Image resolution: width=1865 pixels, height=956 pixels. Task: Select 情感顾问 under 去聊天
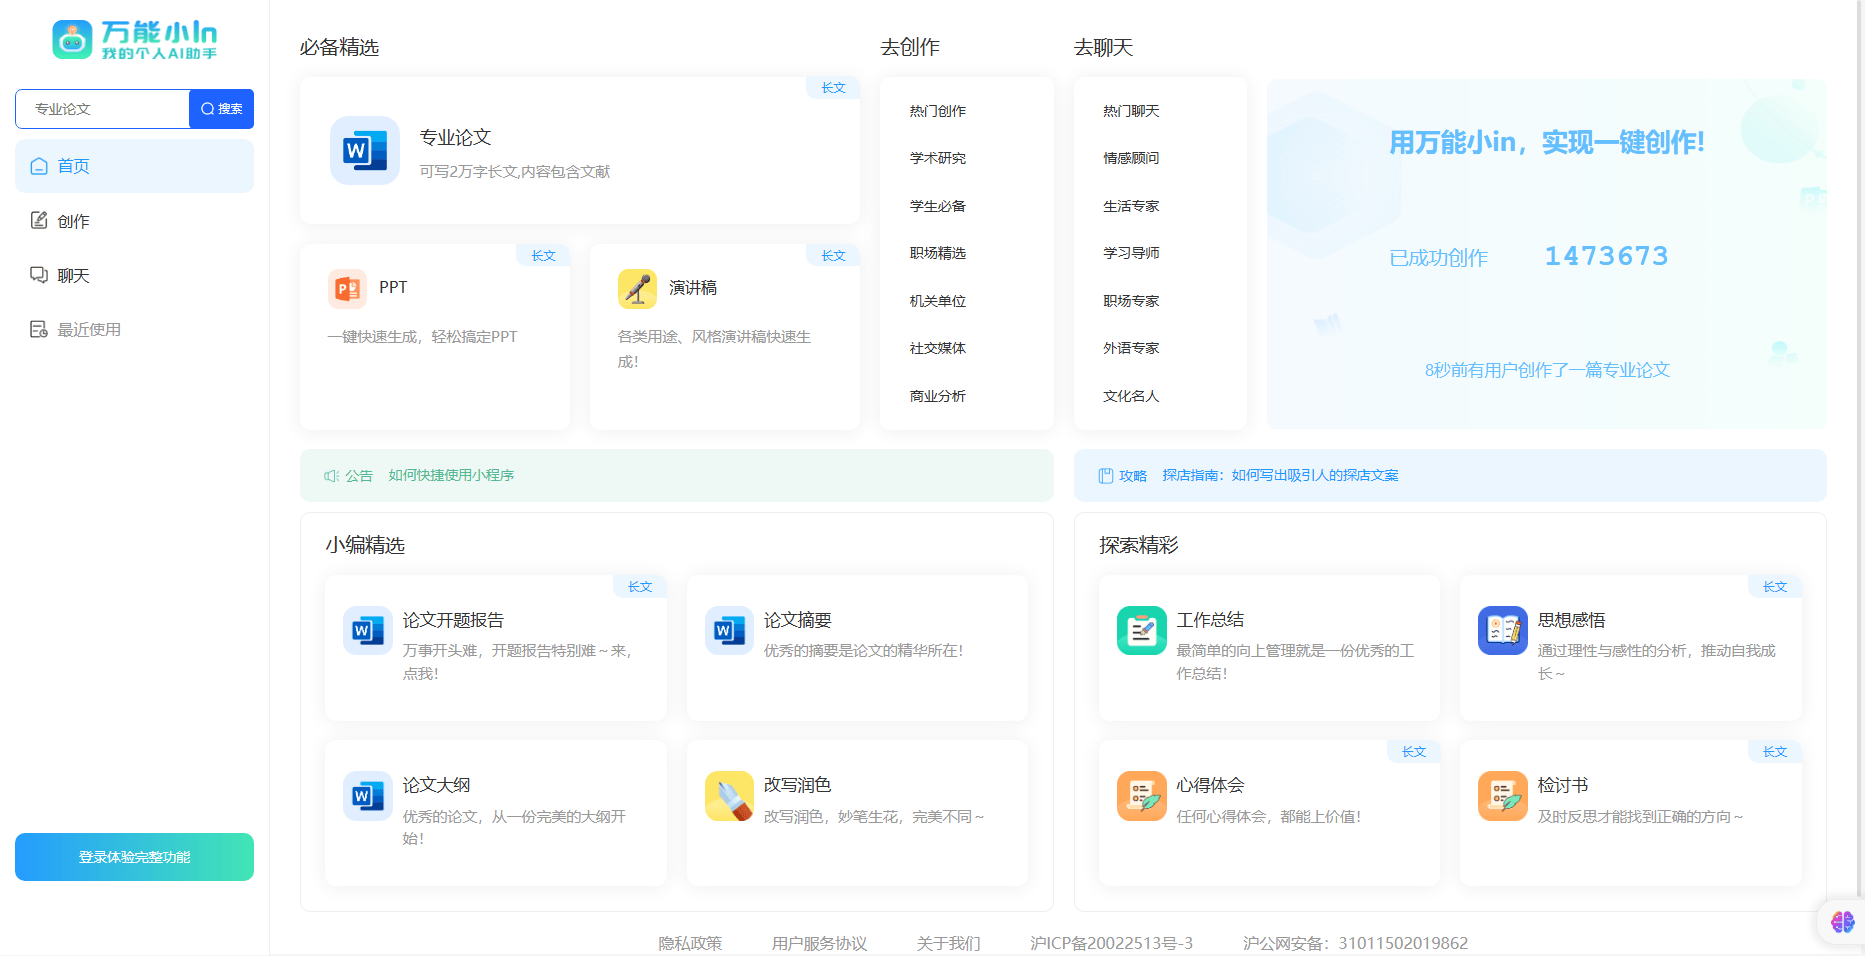(1129, 158)
